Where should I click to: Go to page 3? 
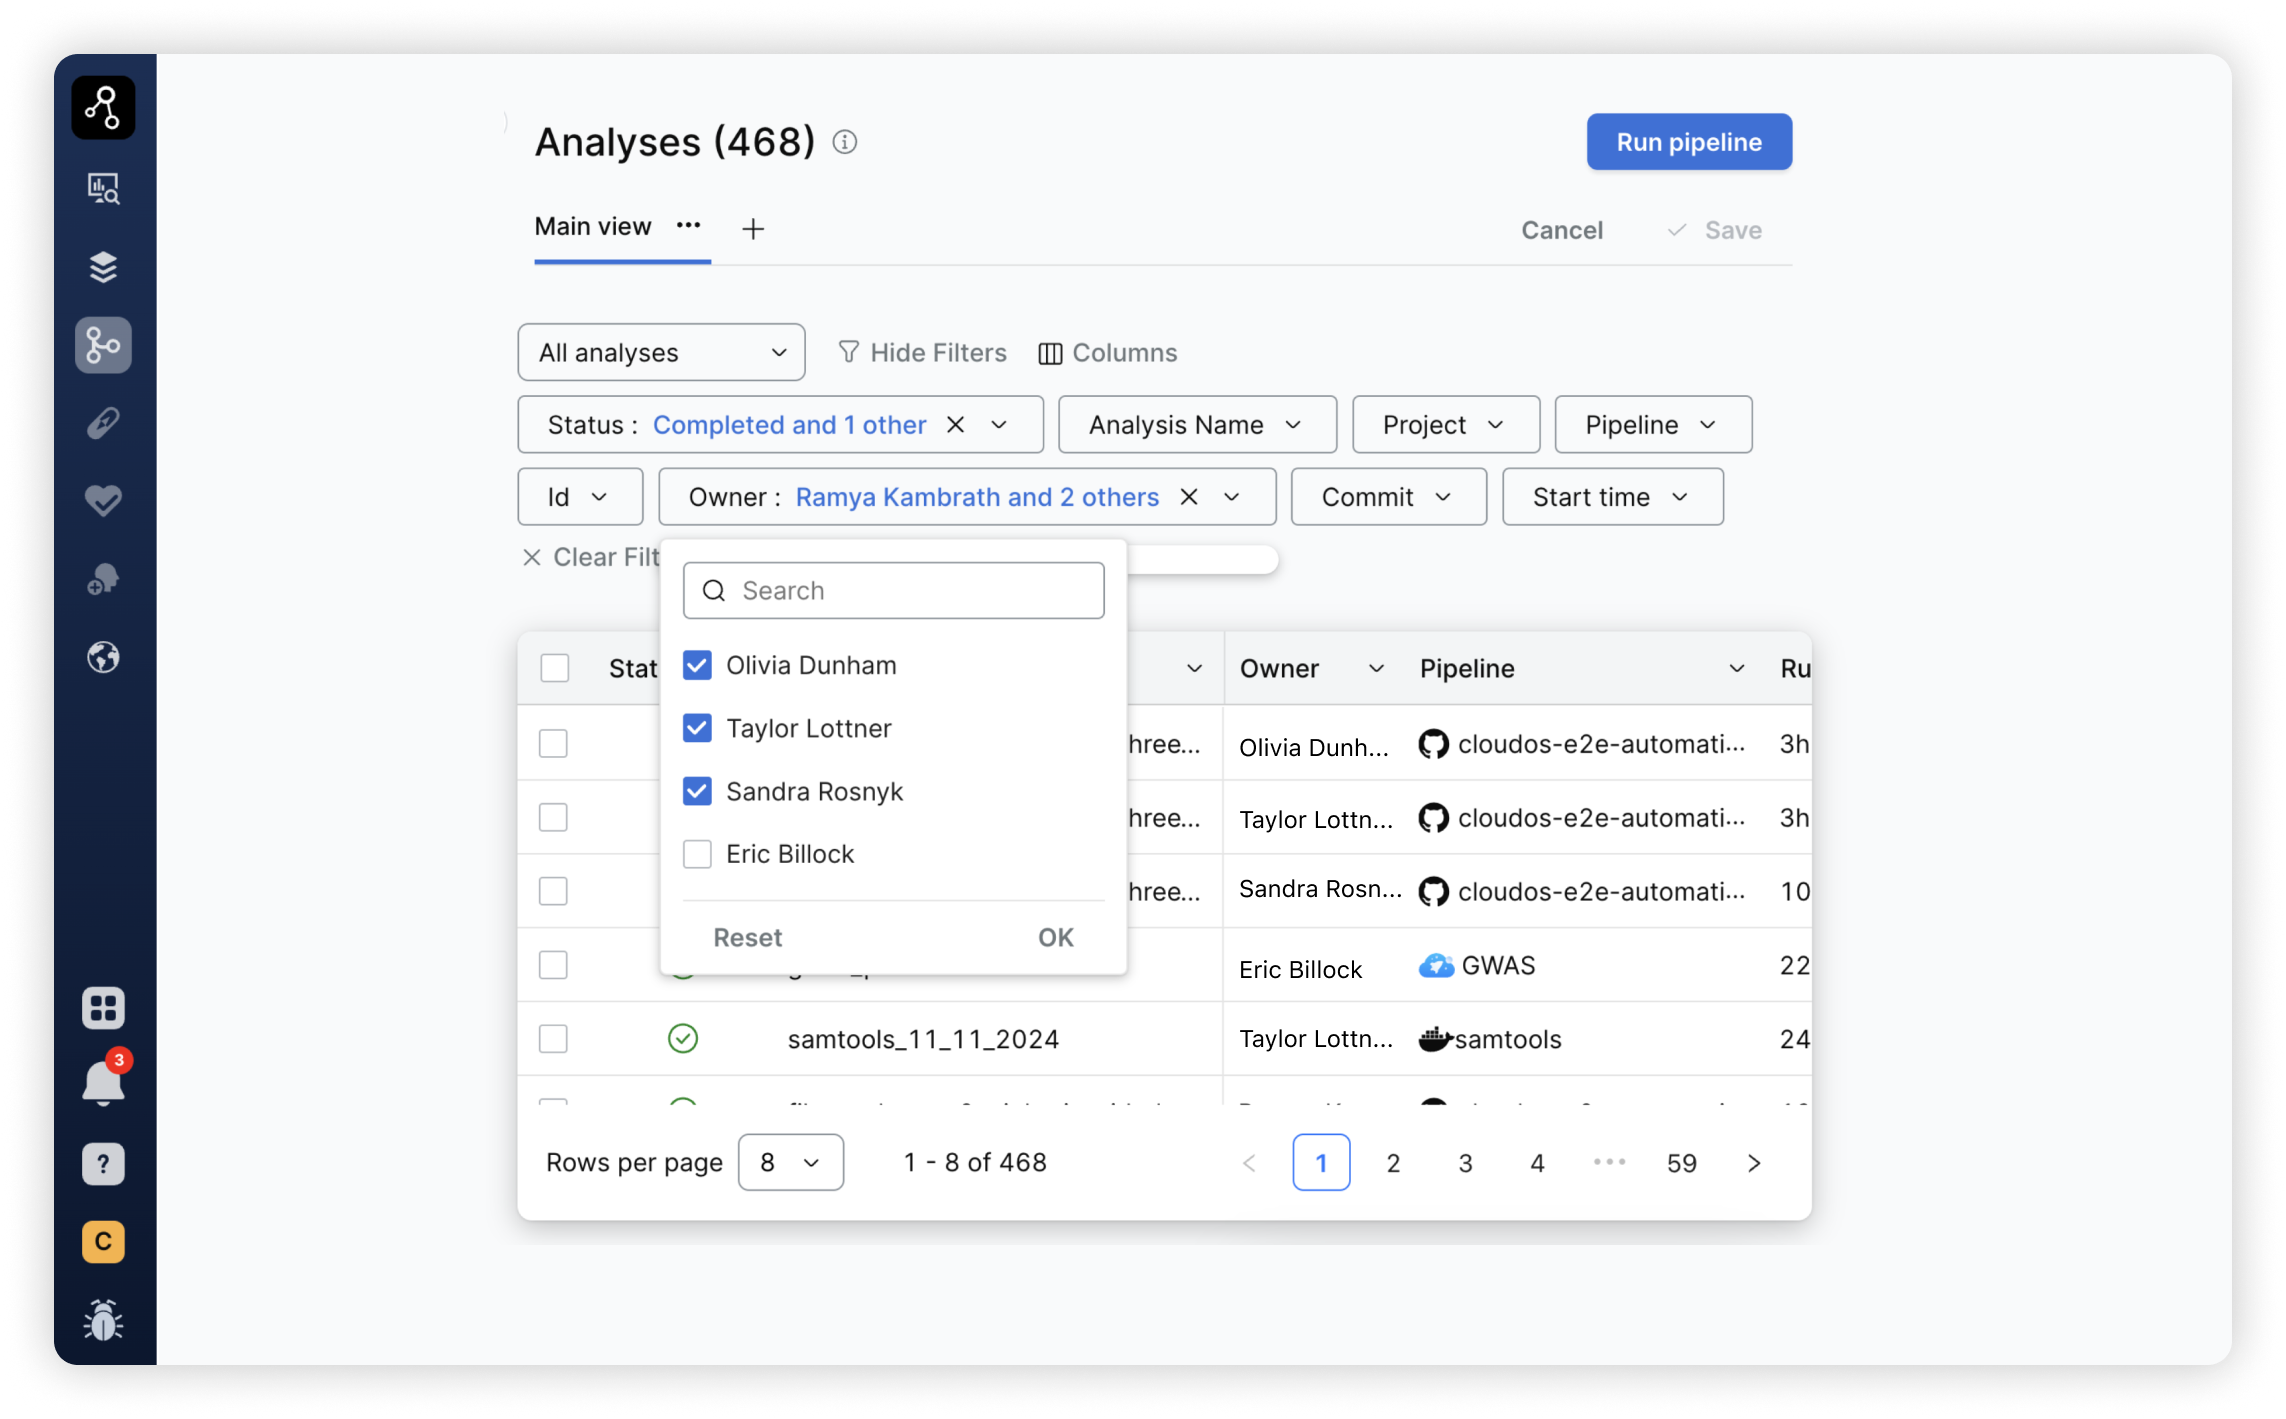click(x=1465, y=1163)
